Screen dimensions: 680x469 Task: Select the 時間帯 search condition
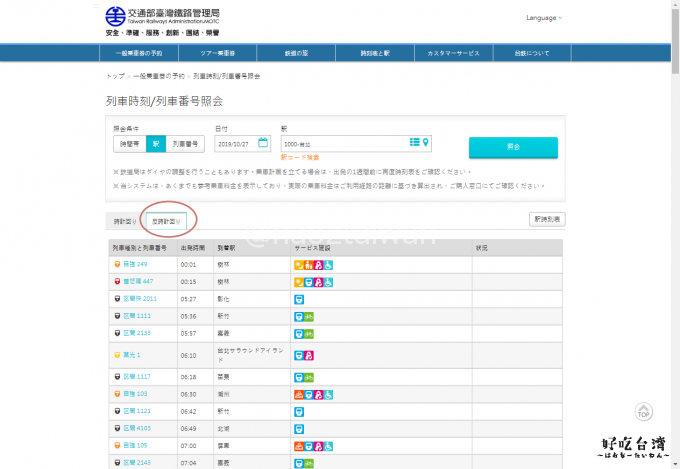[x=129, y=144]
